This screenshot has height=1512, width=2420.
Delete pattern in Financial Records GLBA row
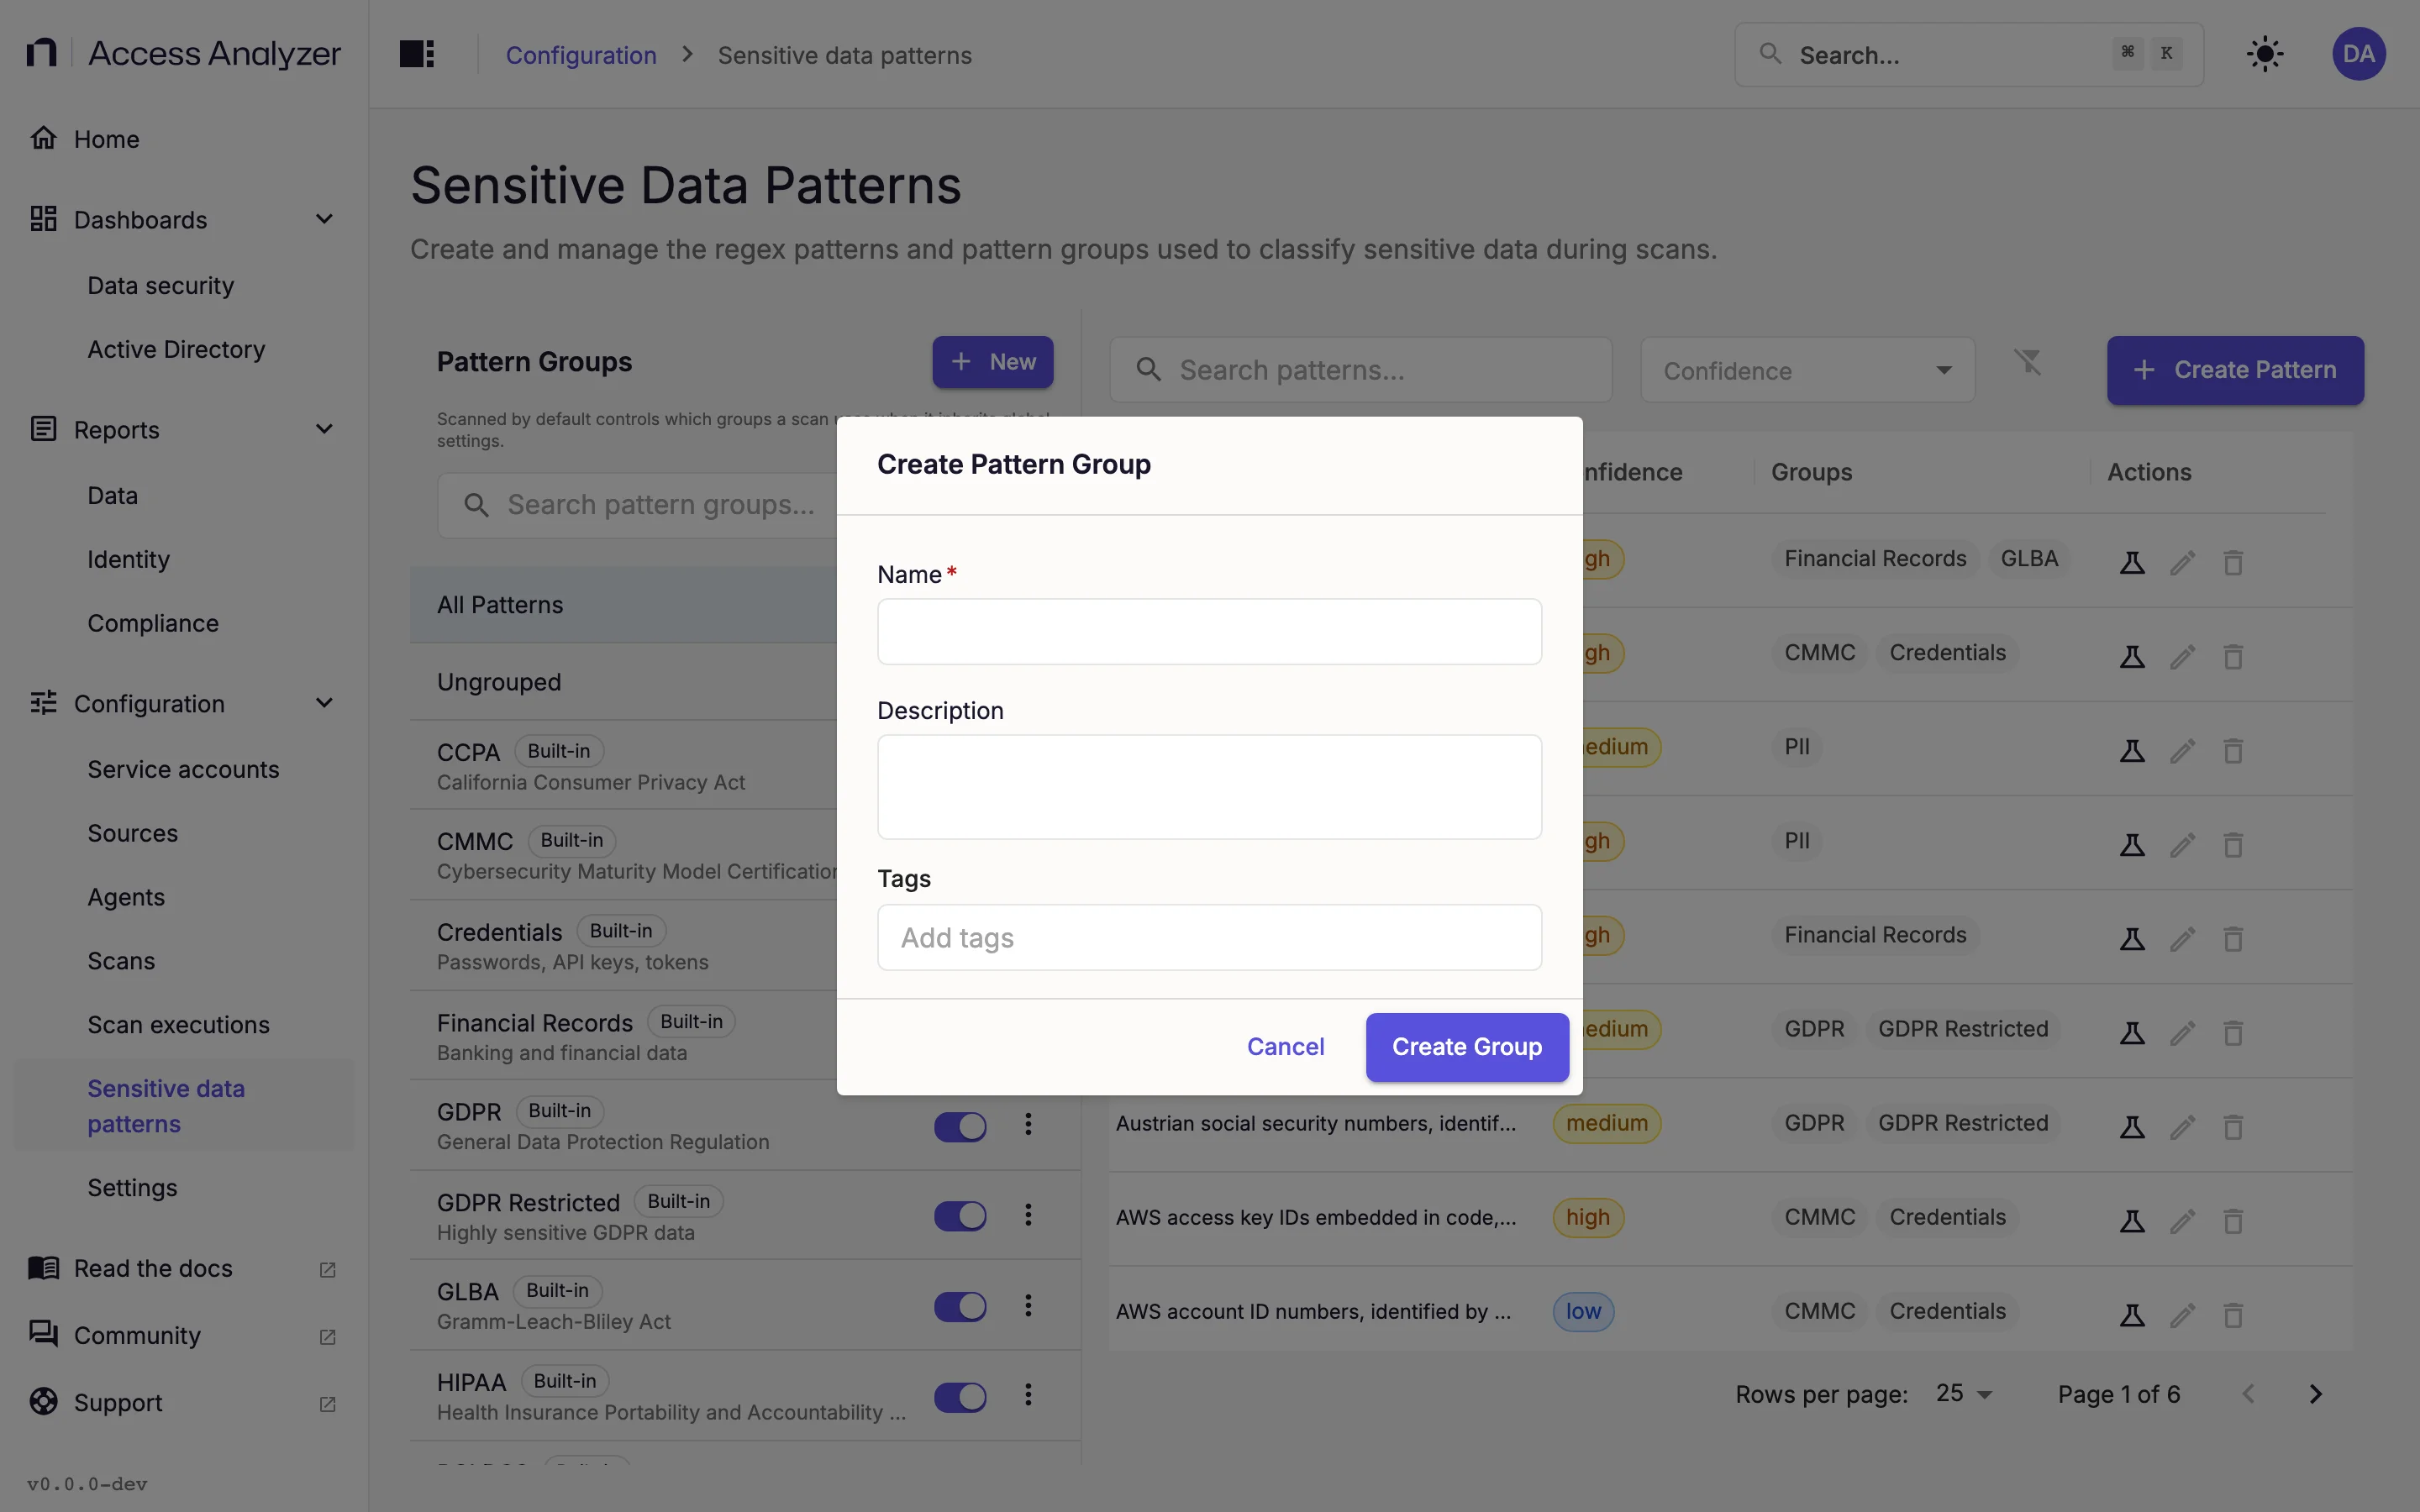(2232, 562)
